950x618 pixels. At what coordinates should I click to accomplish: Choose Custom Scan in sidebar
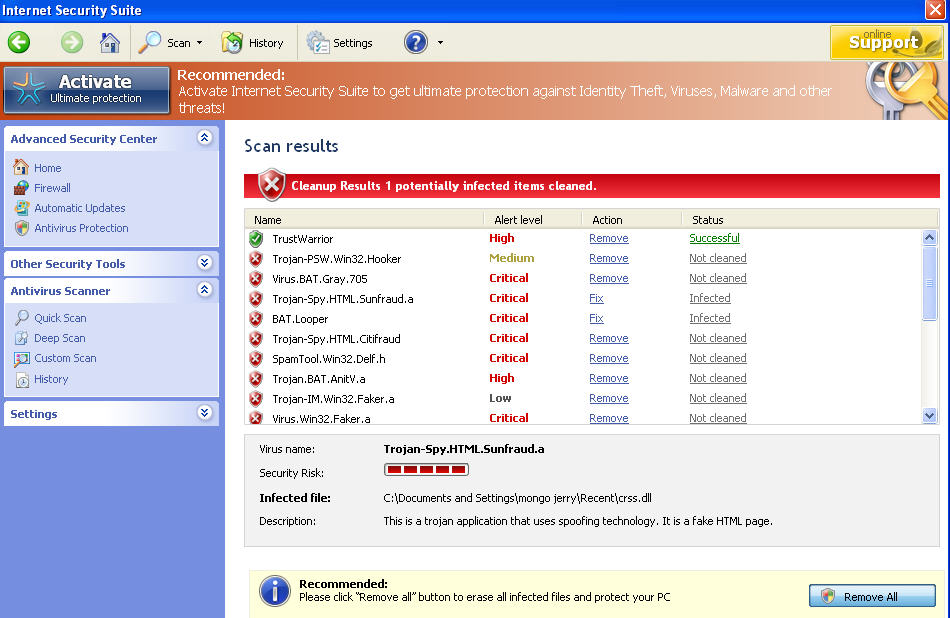click(x=65, y=358)
